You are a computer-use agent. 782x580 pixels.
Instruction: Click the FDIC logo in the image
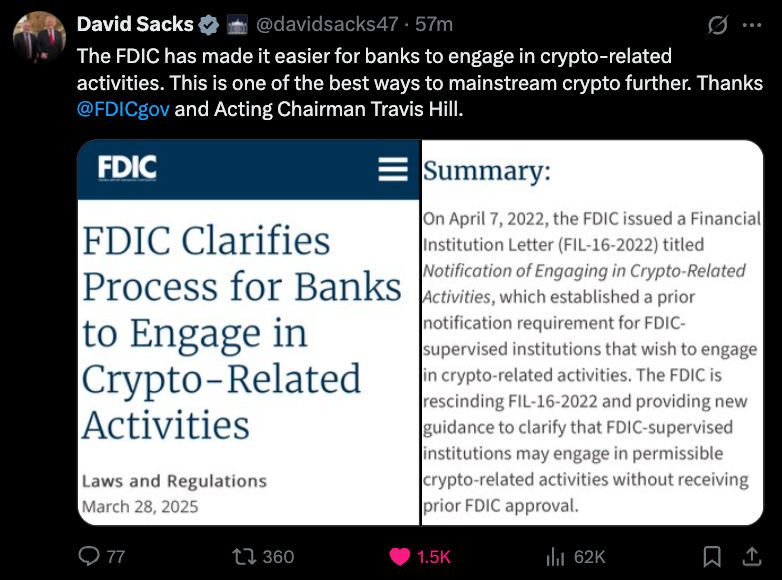127,168
